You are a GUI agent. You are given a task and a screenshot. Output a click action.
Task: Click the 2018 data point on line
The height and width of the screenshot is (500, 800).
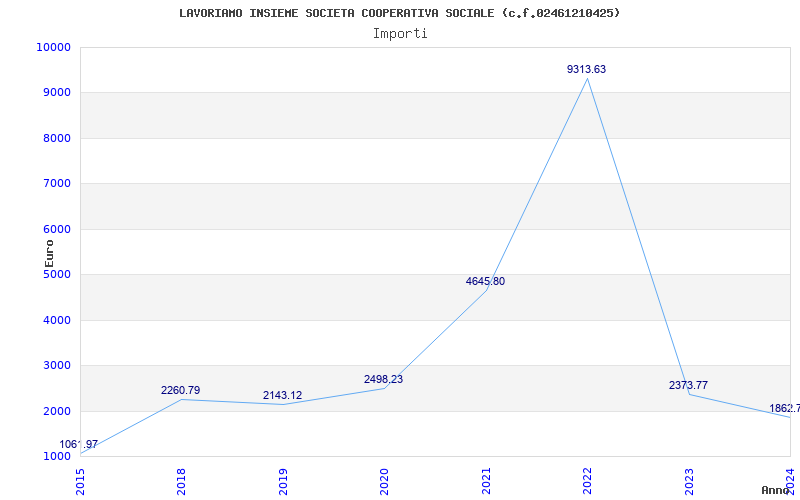pyautogui.click(x=182, y=399)
